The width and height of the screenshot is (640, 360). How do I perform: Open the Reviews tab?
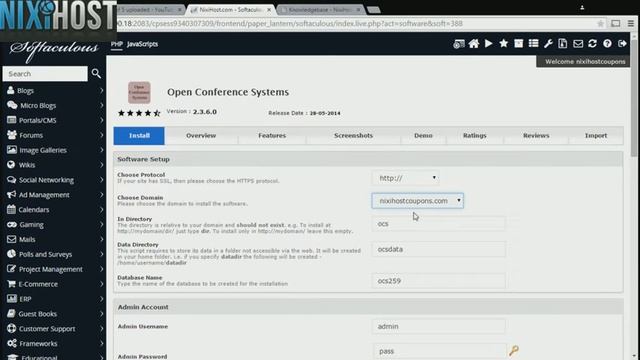[x=536, y=136]
